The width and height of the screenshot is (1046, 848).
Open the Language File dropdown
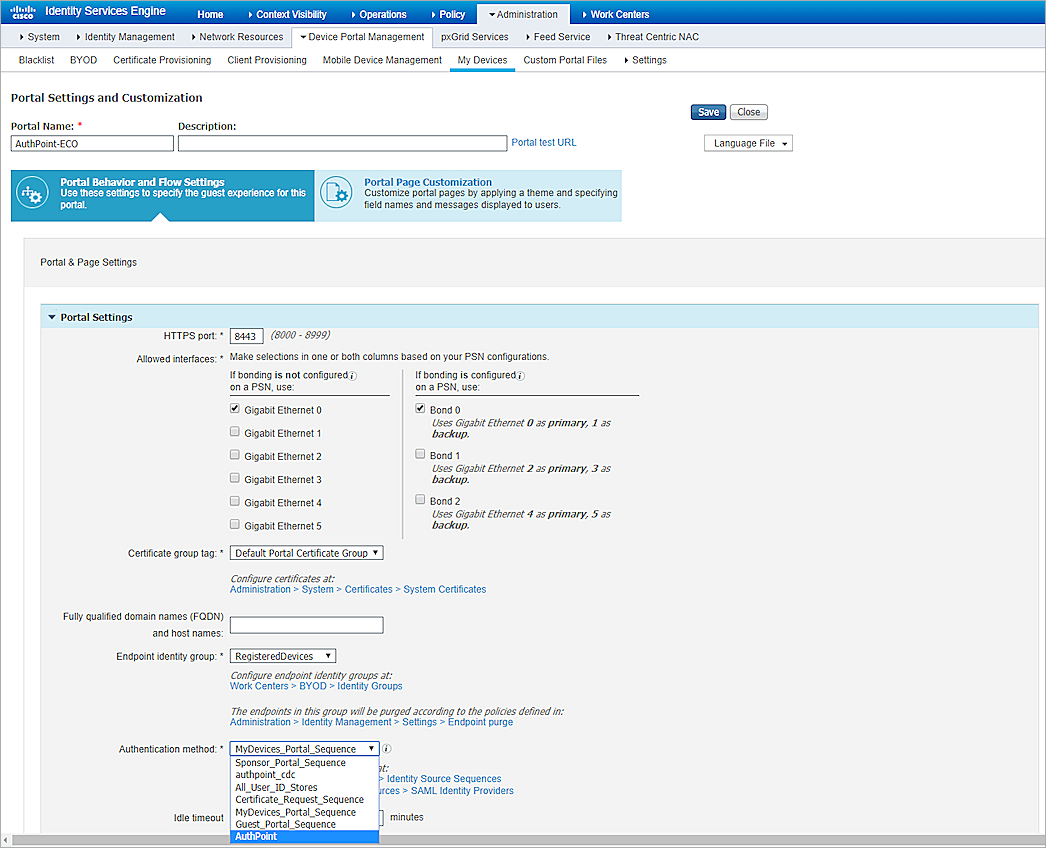pos(748,143)
